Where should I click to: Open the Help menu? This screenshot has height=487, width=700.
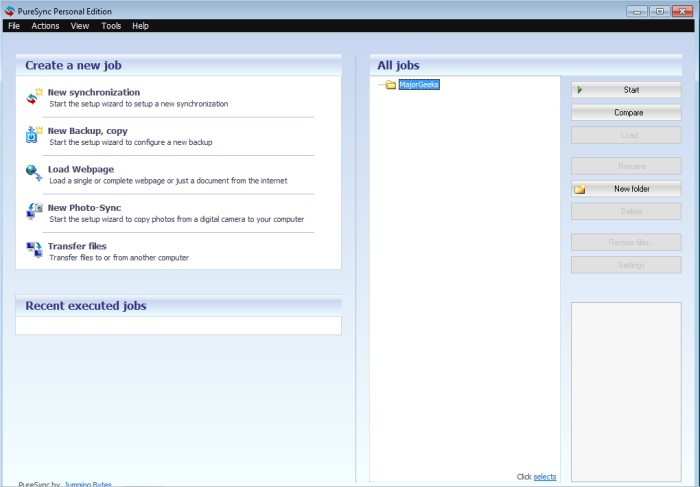point(140,26)
